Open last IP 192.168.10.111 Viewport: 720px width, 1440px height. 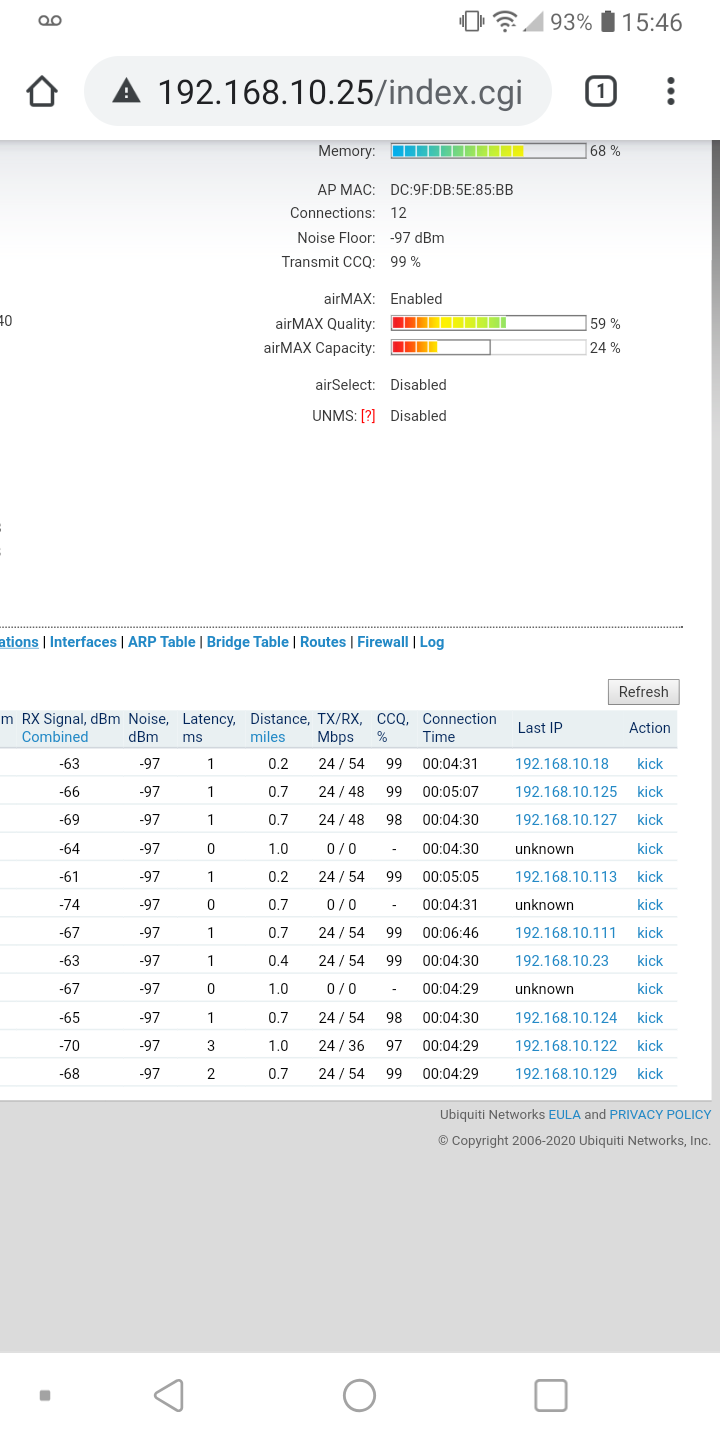566,933
